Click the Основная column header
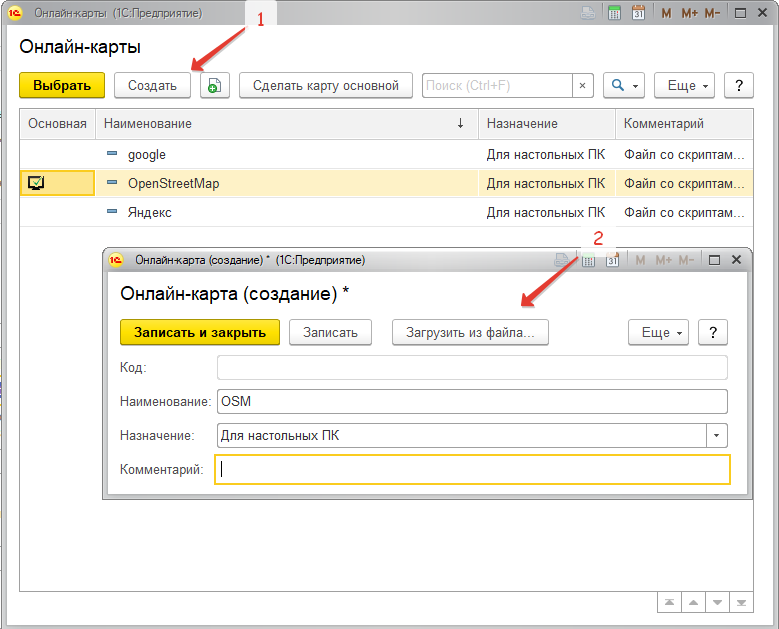779x629 pixels. point(58,124)
